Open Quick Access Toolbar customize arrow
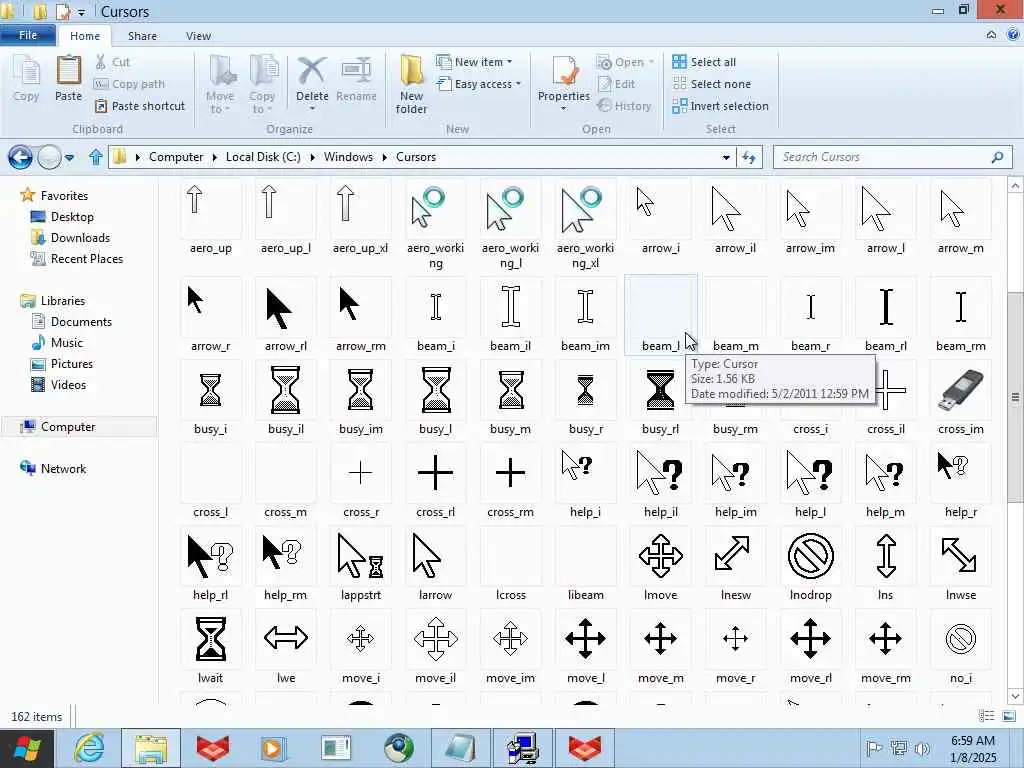The width and height of the screenshot is (1024, 768). pyautogui.click(x=82, y=12)
